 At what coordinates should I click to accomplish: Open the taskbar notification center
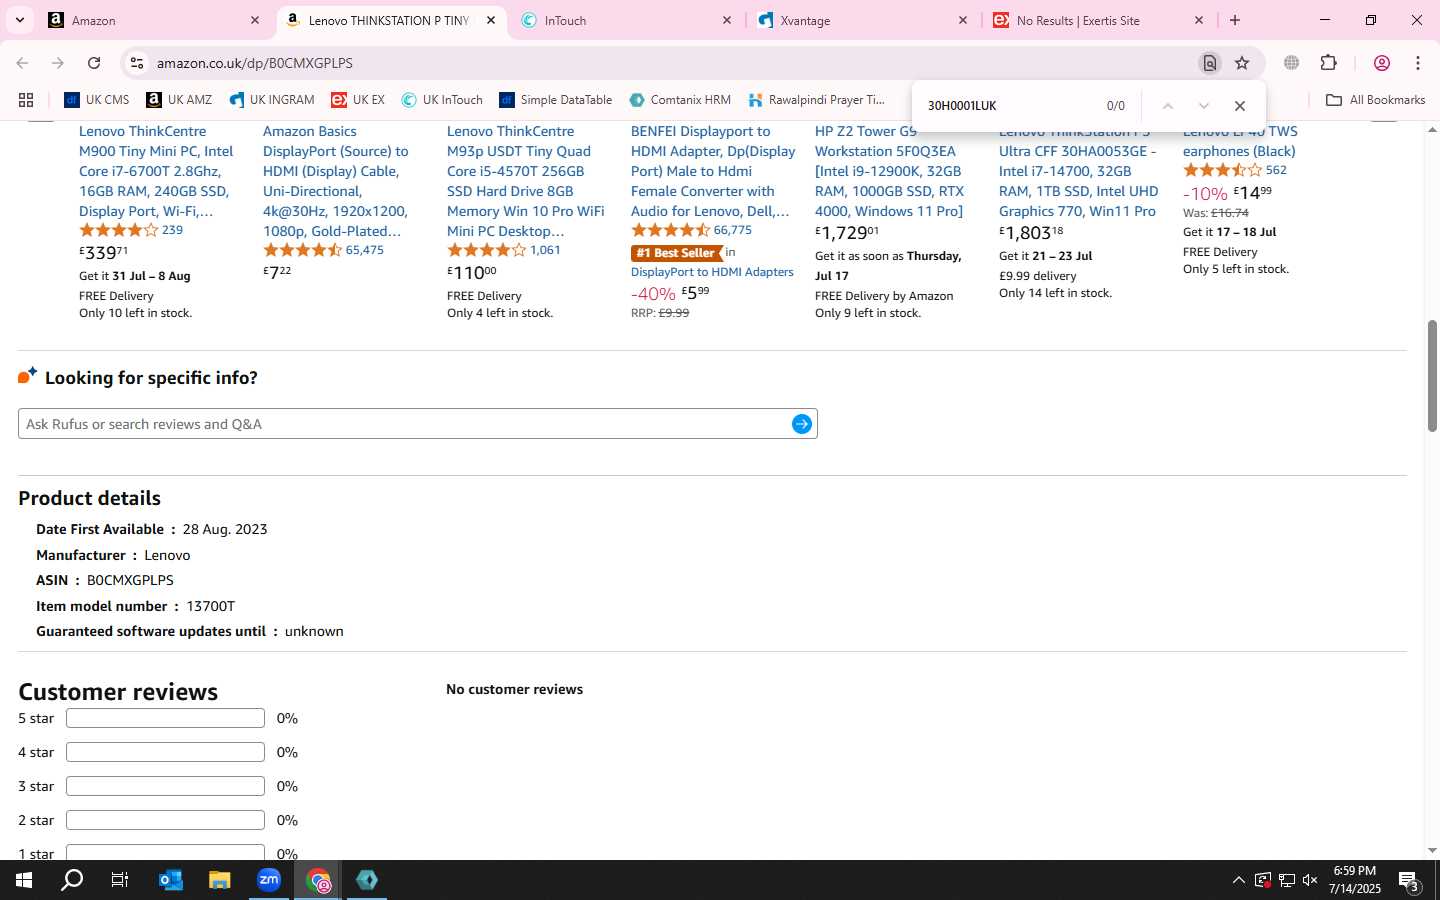tap(1409, 882)
